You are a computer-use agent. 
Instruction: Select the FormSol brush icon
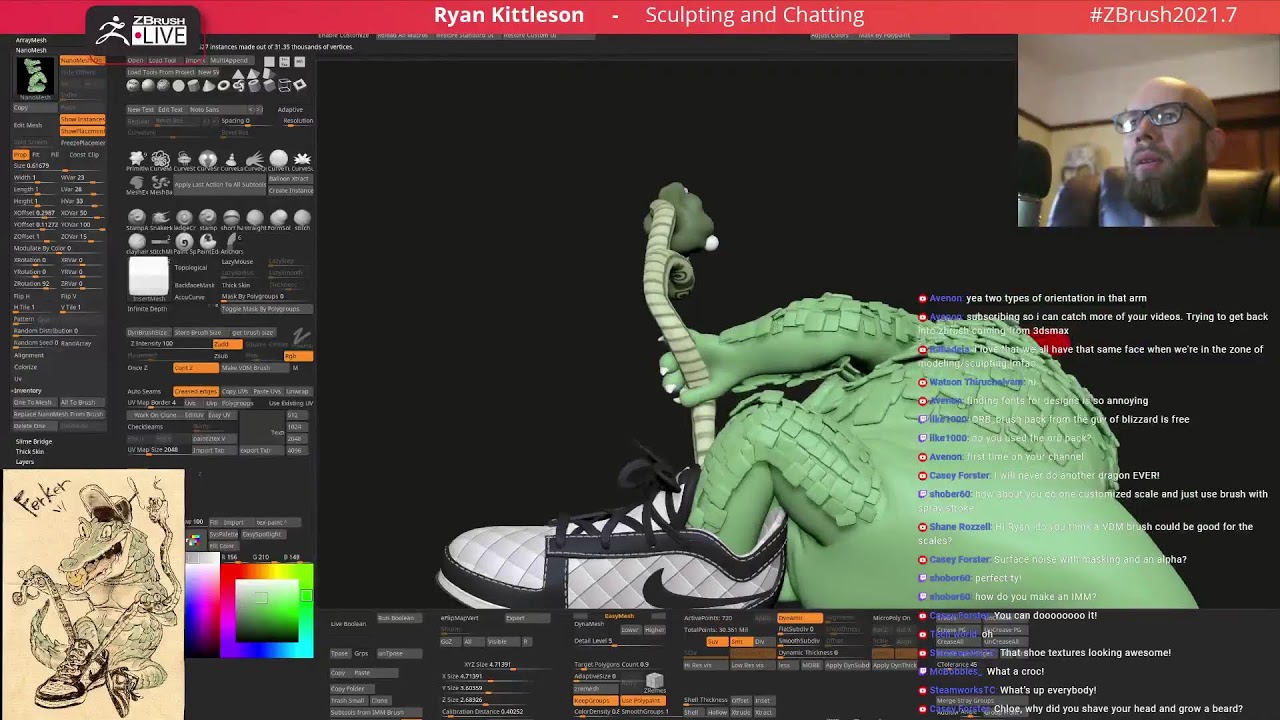click(279, 219)
